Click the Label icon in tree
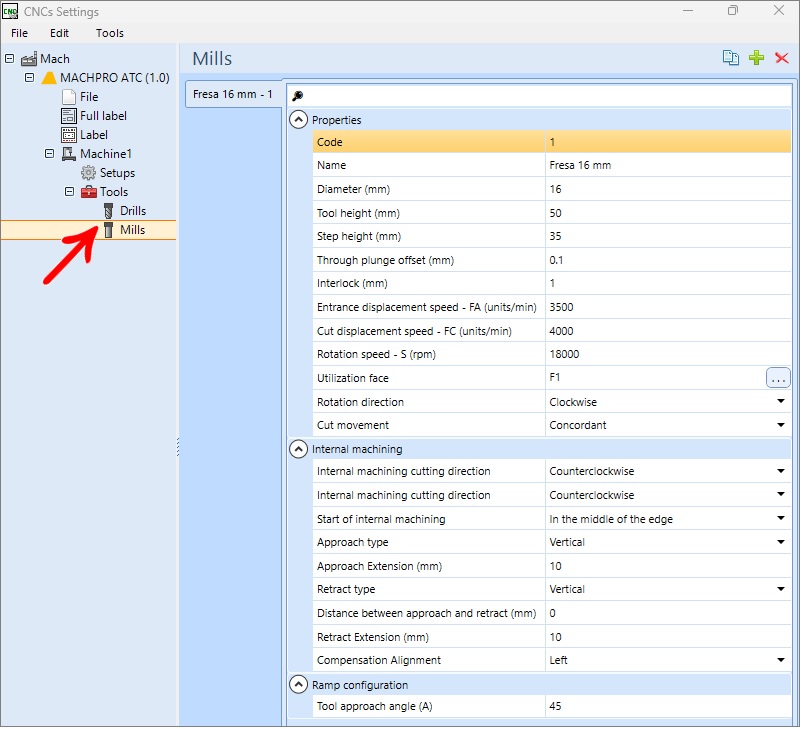Screen dimensions: 803x729 69,135
